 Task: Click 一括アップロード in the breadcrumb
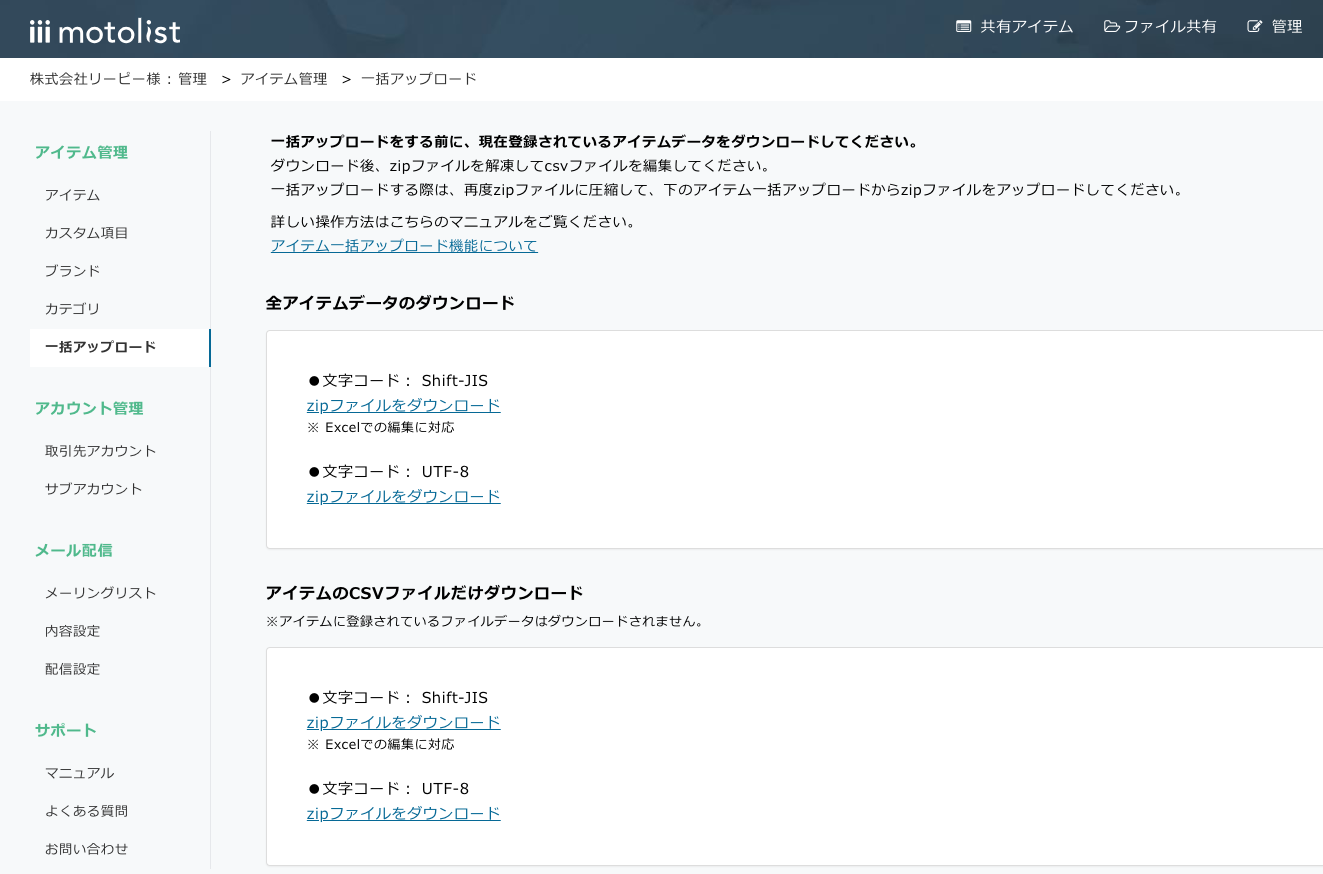click(x=419, y=79)
